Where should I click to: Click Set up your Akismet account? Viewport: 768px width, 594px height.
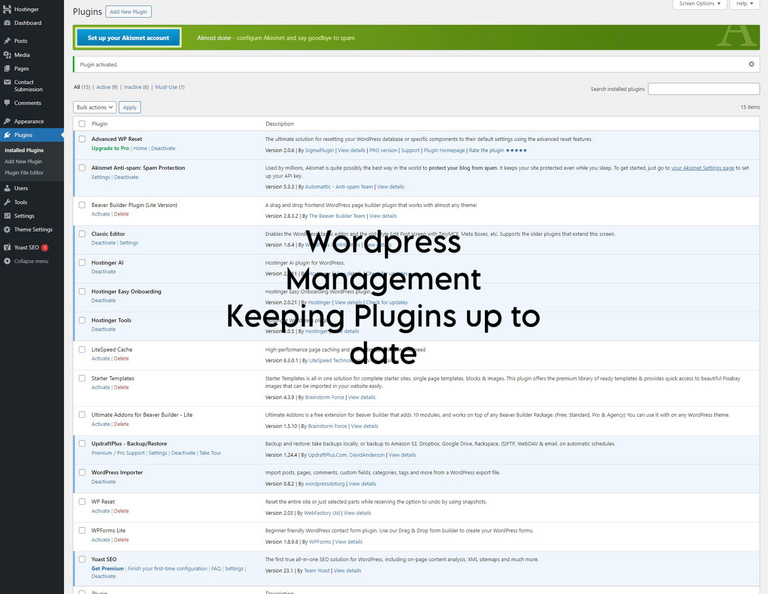(128, 38)
